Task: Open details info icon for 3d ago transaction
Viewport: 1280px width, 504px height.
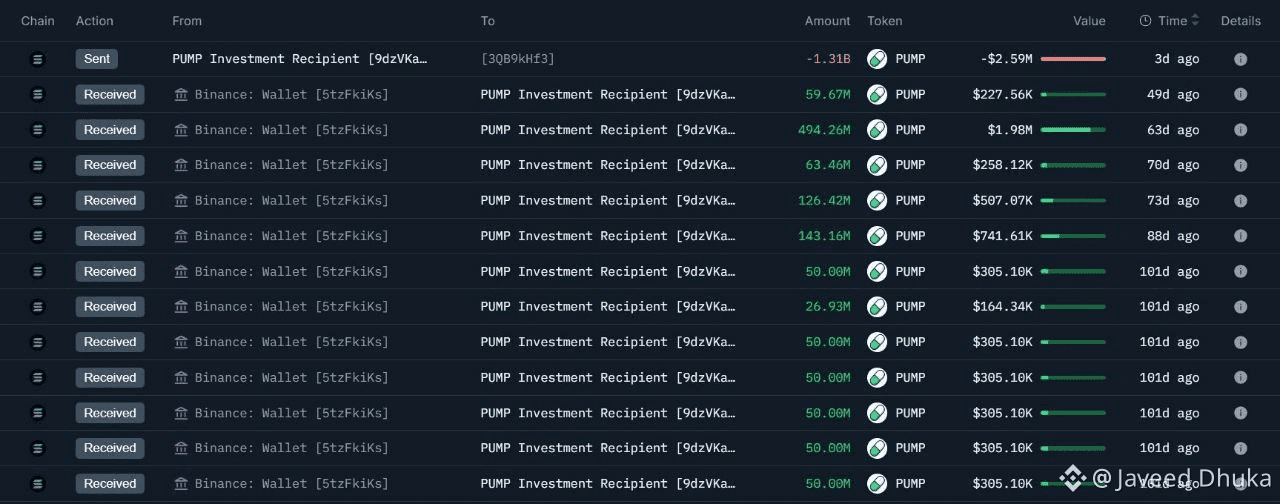Action: (1240, 59)
